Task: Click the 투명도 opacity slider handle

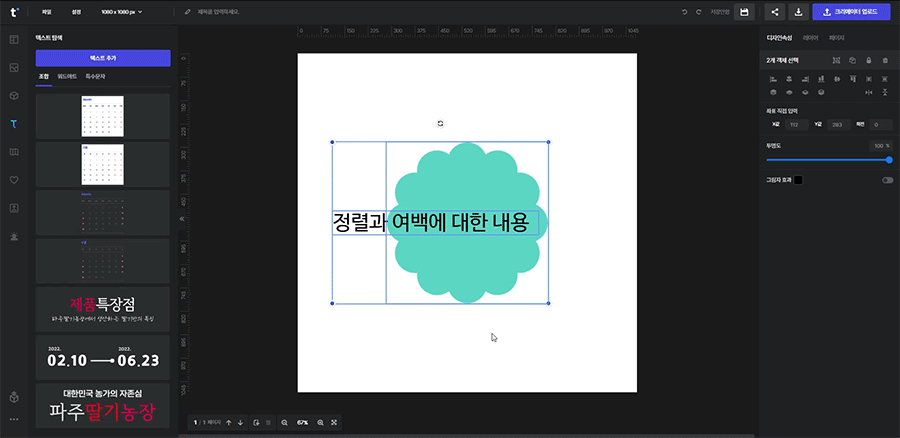Action: tap(889, 159)
